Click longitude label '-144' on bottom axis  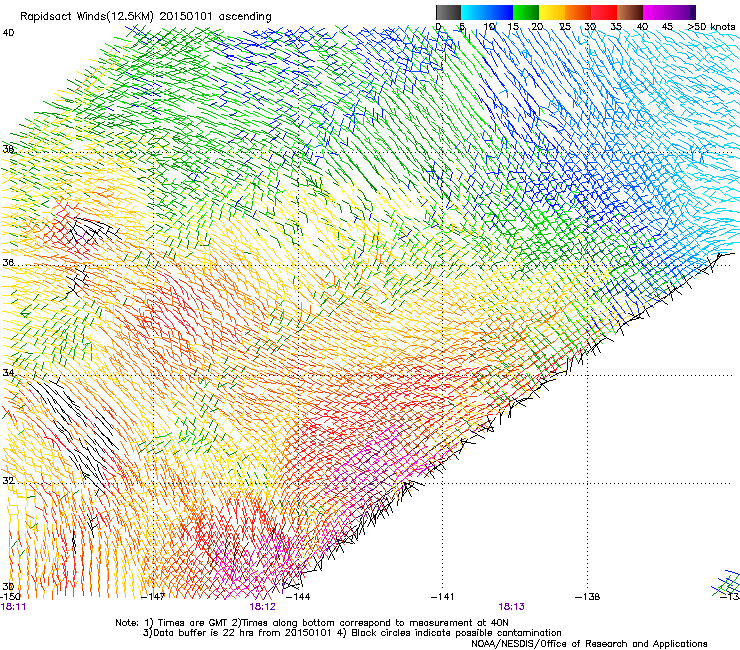(298, 596)
